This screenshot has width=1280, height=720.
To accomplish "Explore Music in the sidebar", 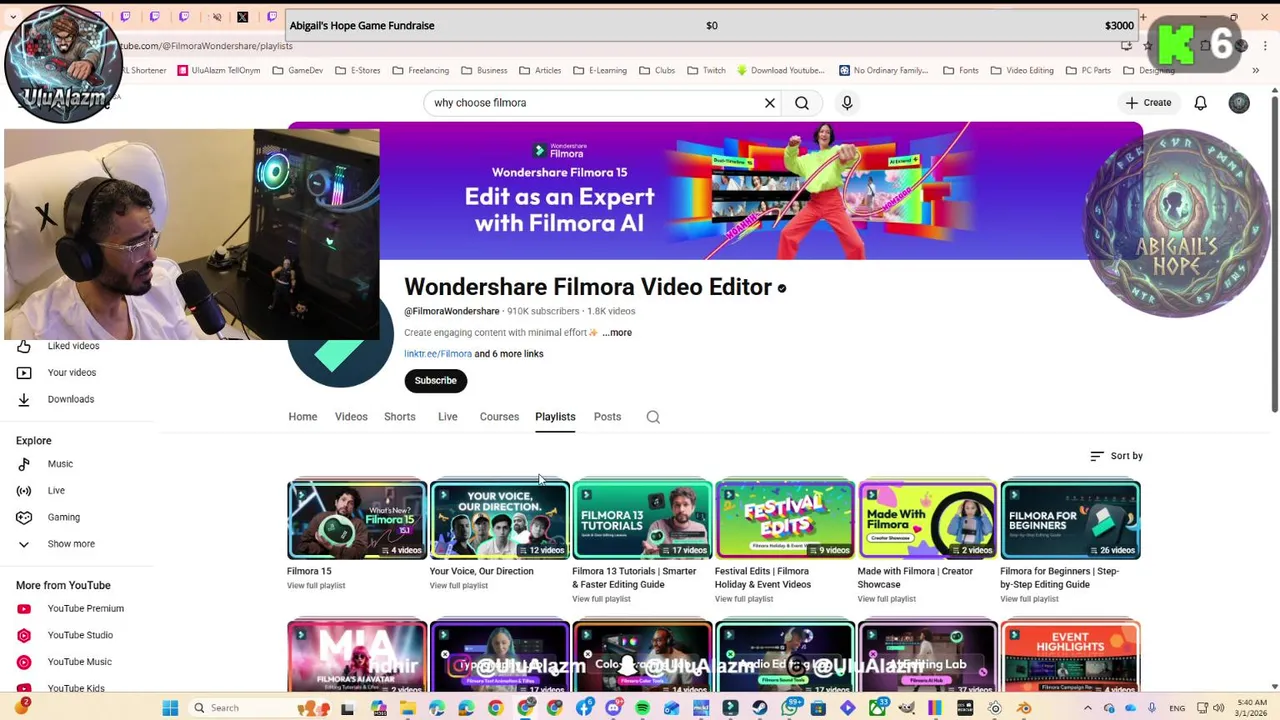I will (x=60, y=464).
